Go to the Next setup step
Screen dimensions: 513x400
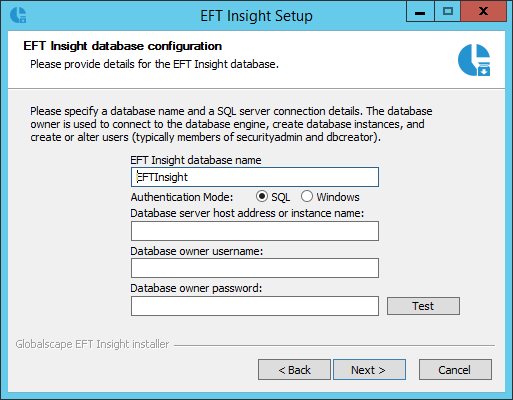point(369,370)
